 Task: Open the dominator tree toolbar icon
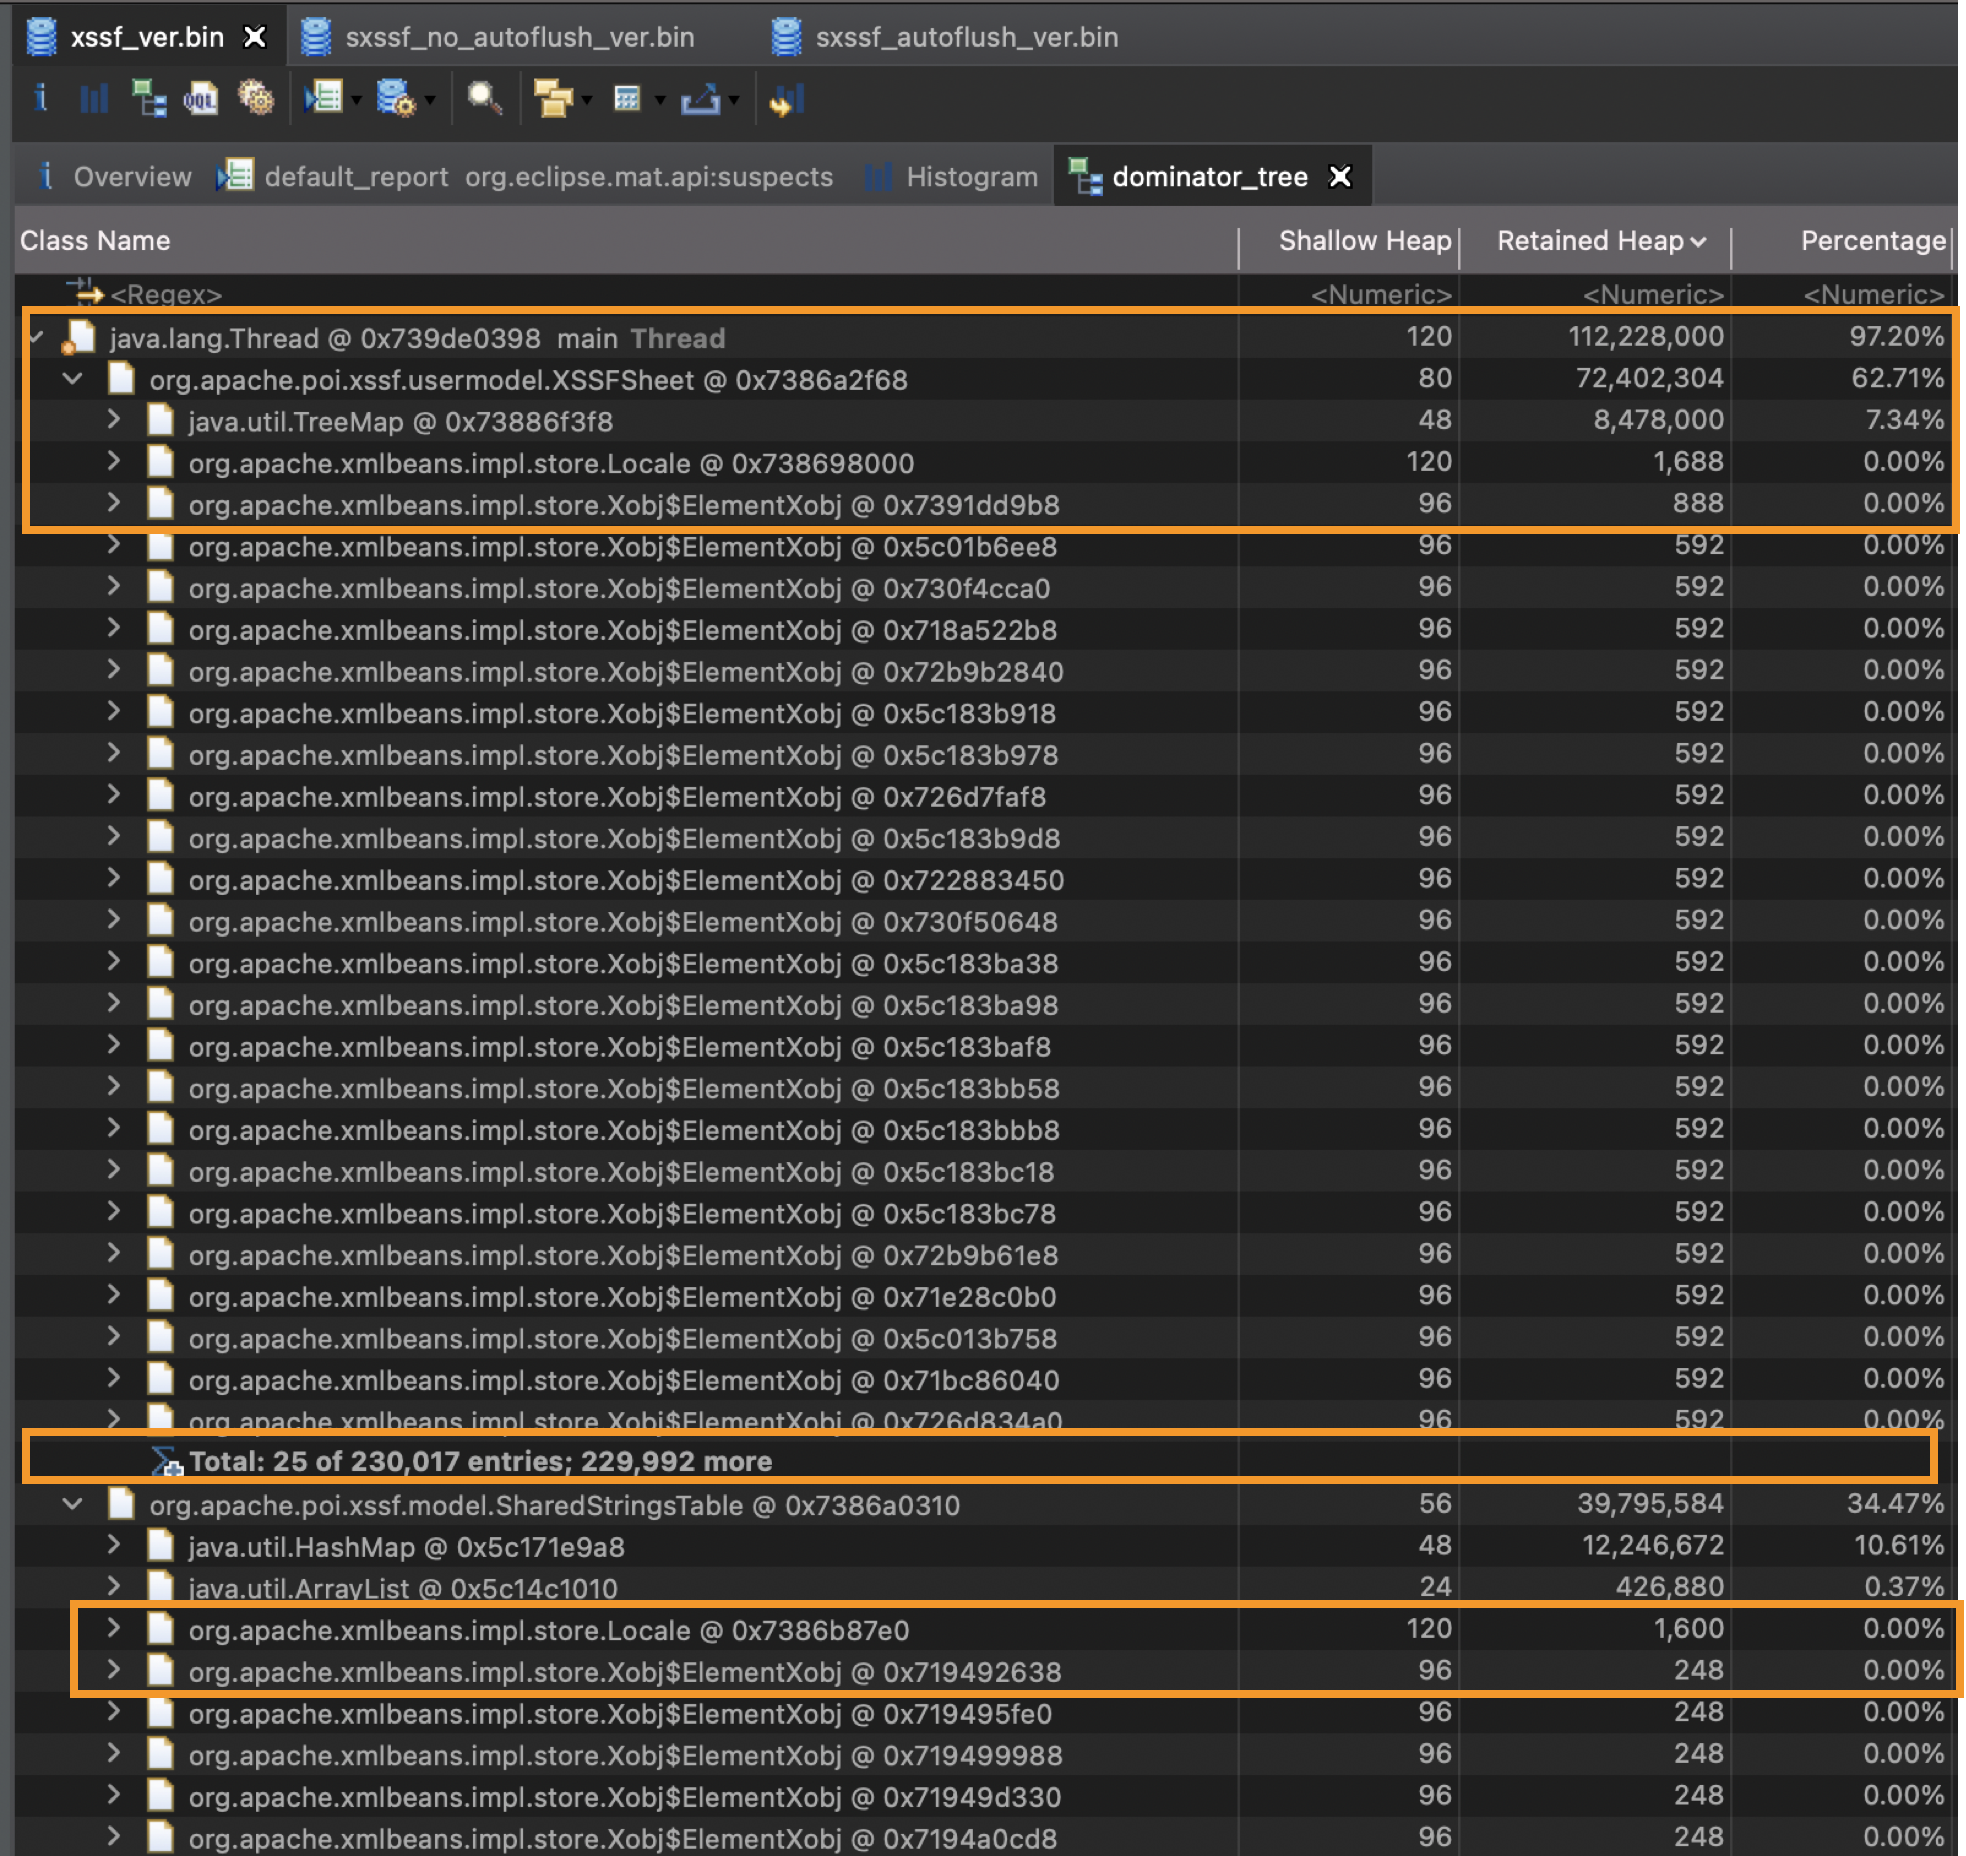(x=148, y=99)
